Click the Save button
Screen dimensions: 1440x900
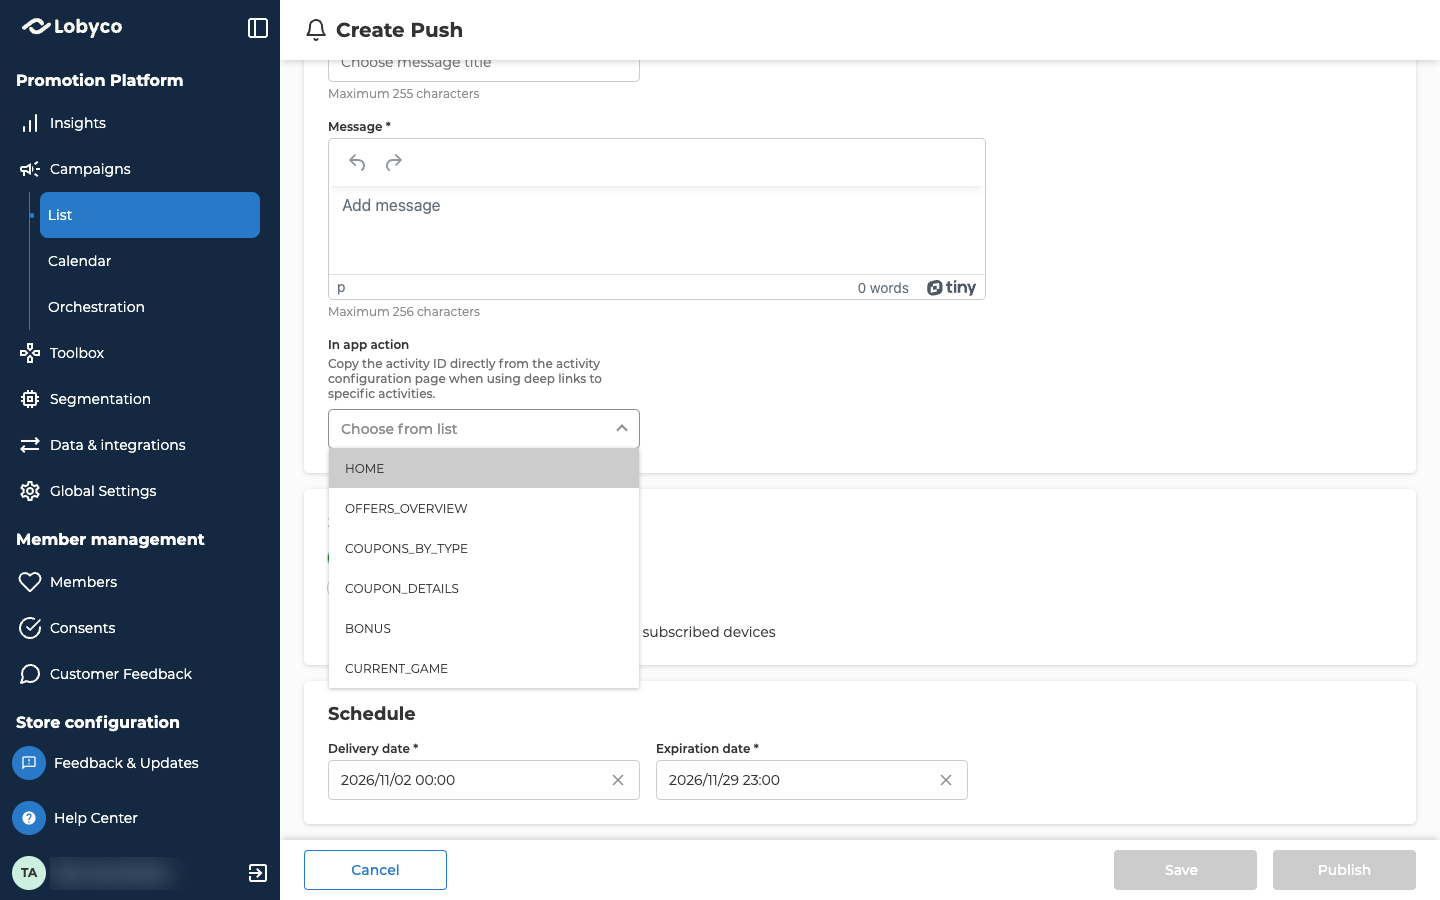[x=1185, y=870]
